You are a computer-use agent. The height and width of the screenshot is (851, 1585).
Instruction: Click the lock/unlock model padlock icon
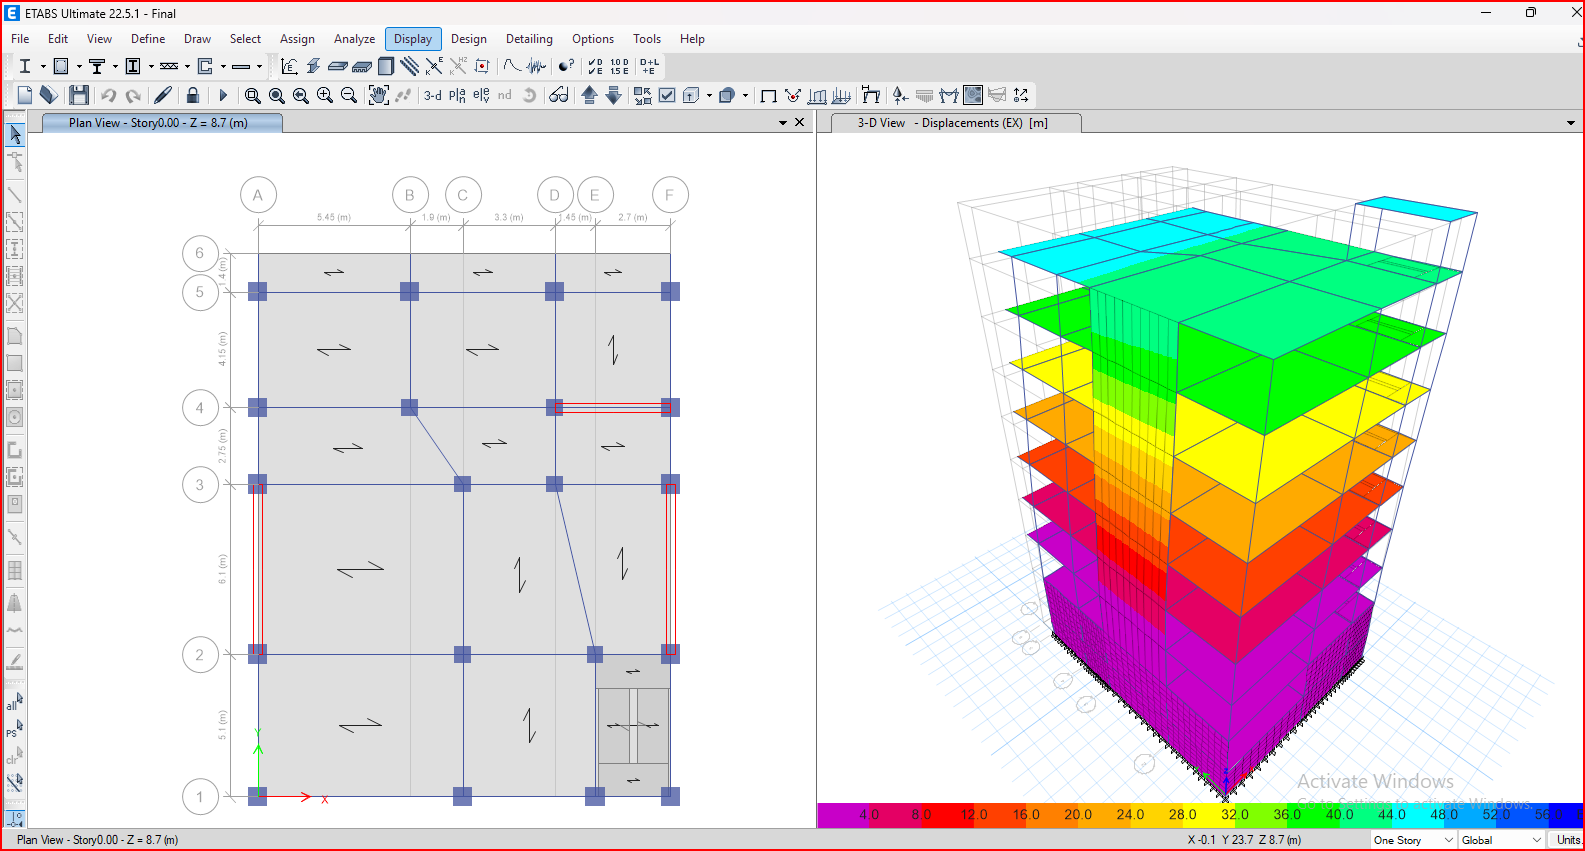click(193, 95)
